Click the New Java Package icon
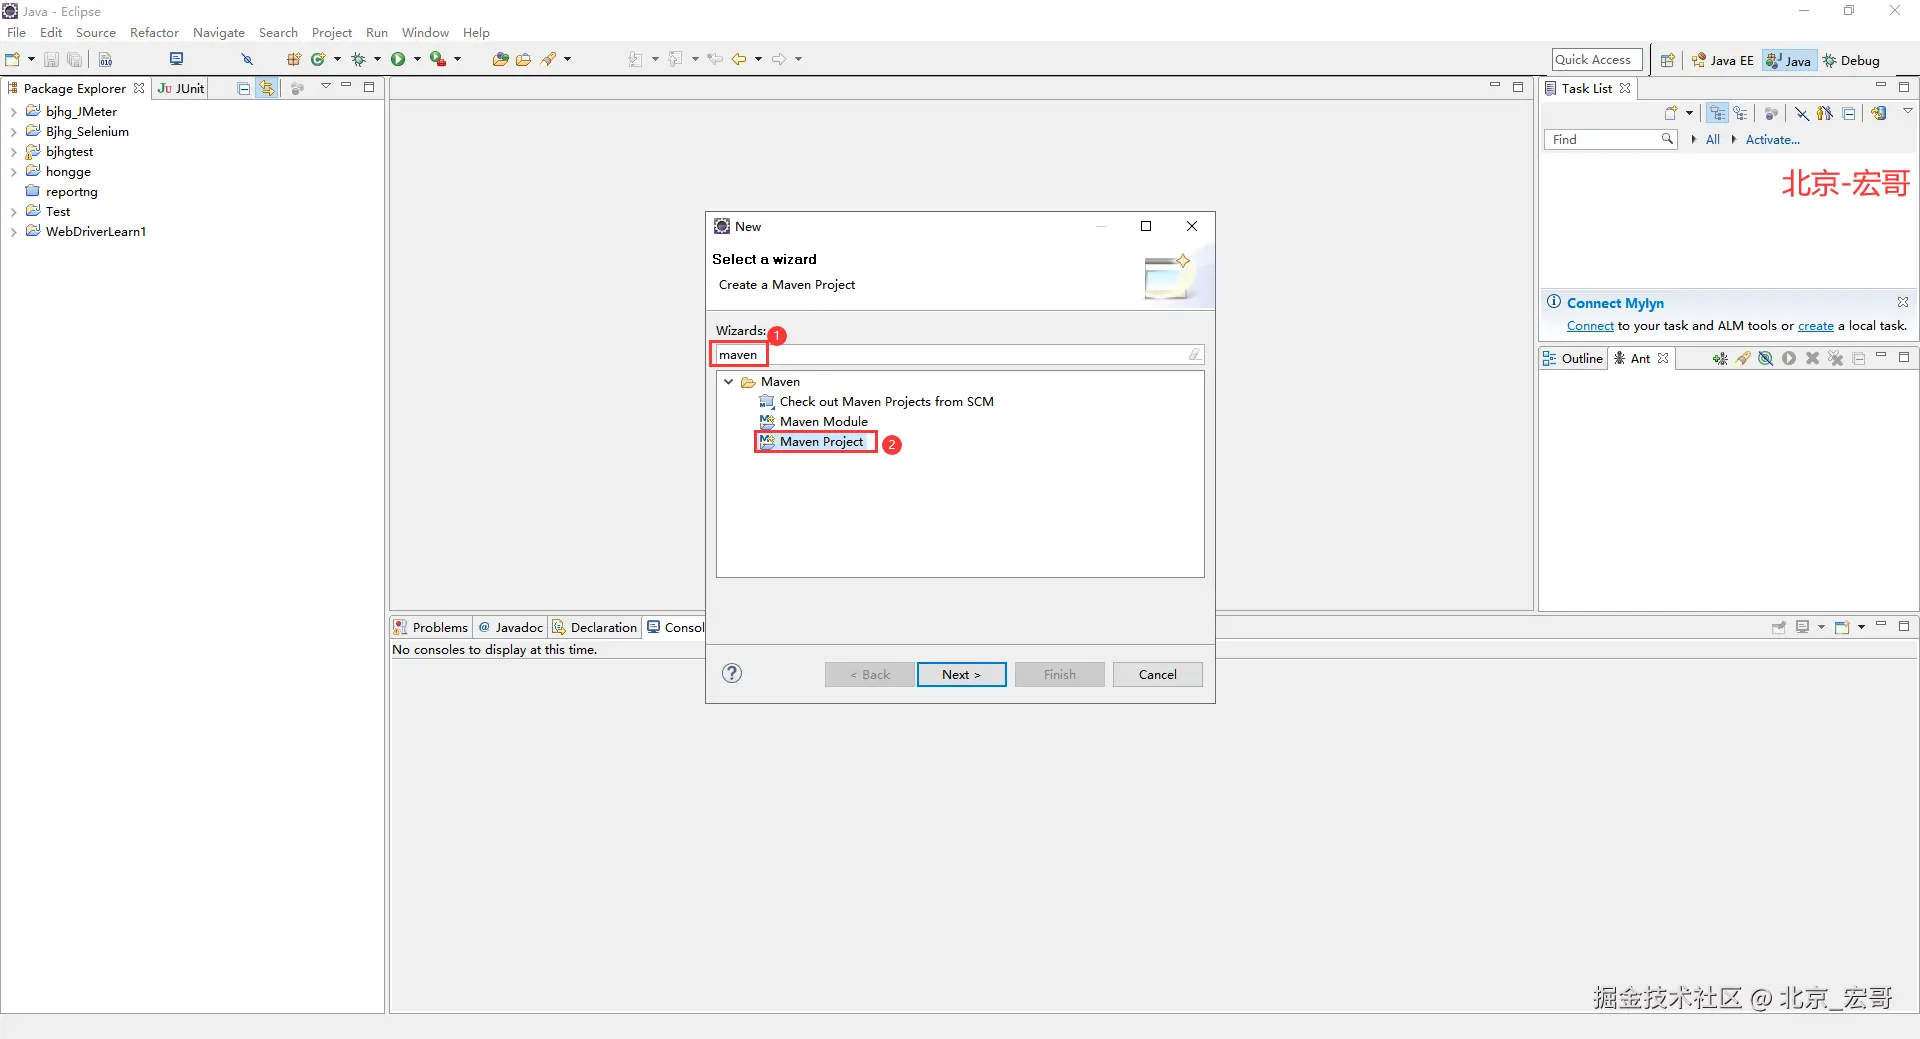1920x1039 pixels. [x=294, y=59]
